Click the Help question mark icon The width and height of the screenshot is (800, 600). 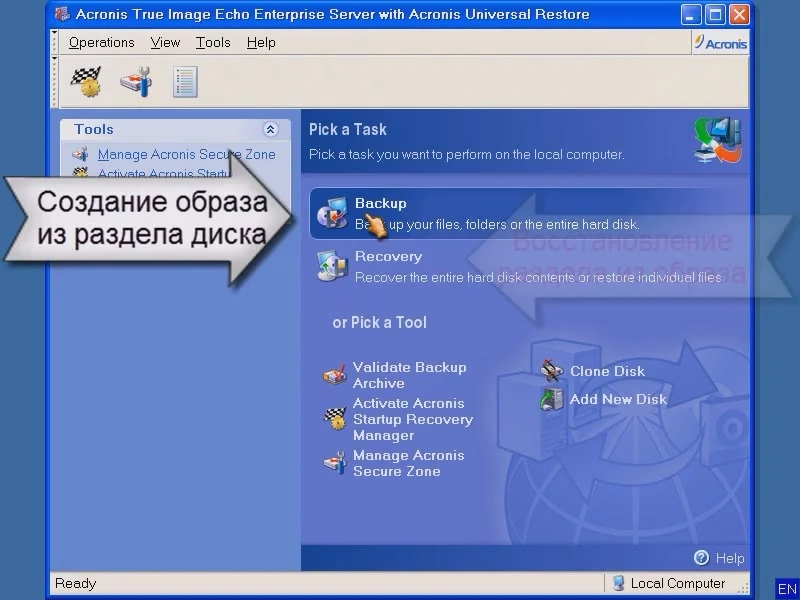pos(702,558)
